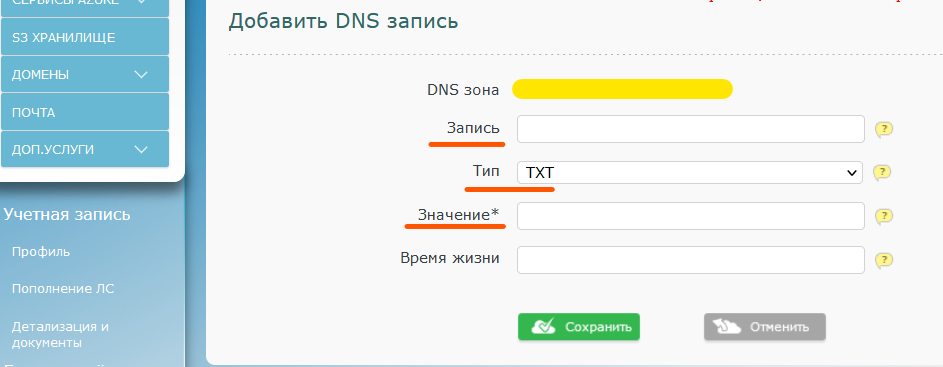This screenshot has height=367, width=943.
Task: Expand the top Azure services menu chevron
Action: click(x=141, y=2)
